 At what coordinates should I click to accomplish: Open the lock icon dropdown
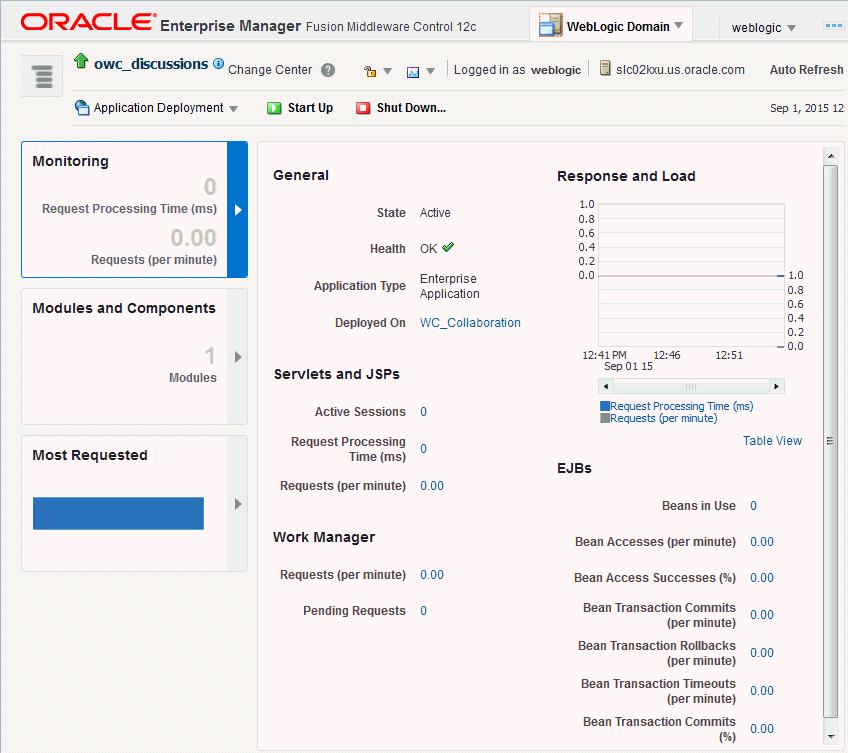pos(376,71)
